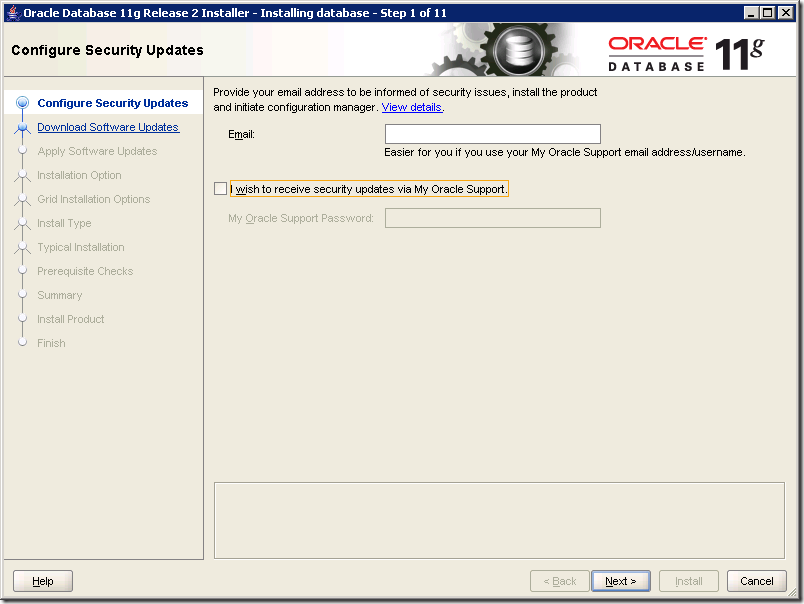Click the Email label text
The image size is (804, 604).
click(x=242, y=134)
